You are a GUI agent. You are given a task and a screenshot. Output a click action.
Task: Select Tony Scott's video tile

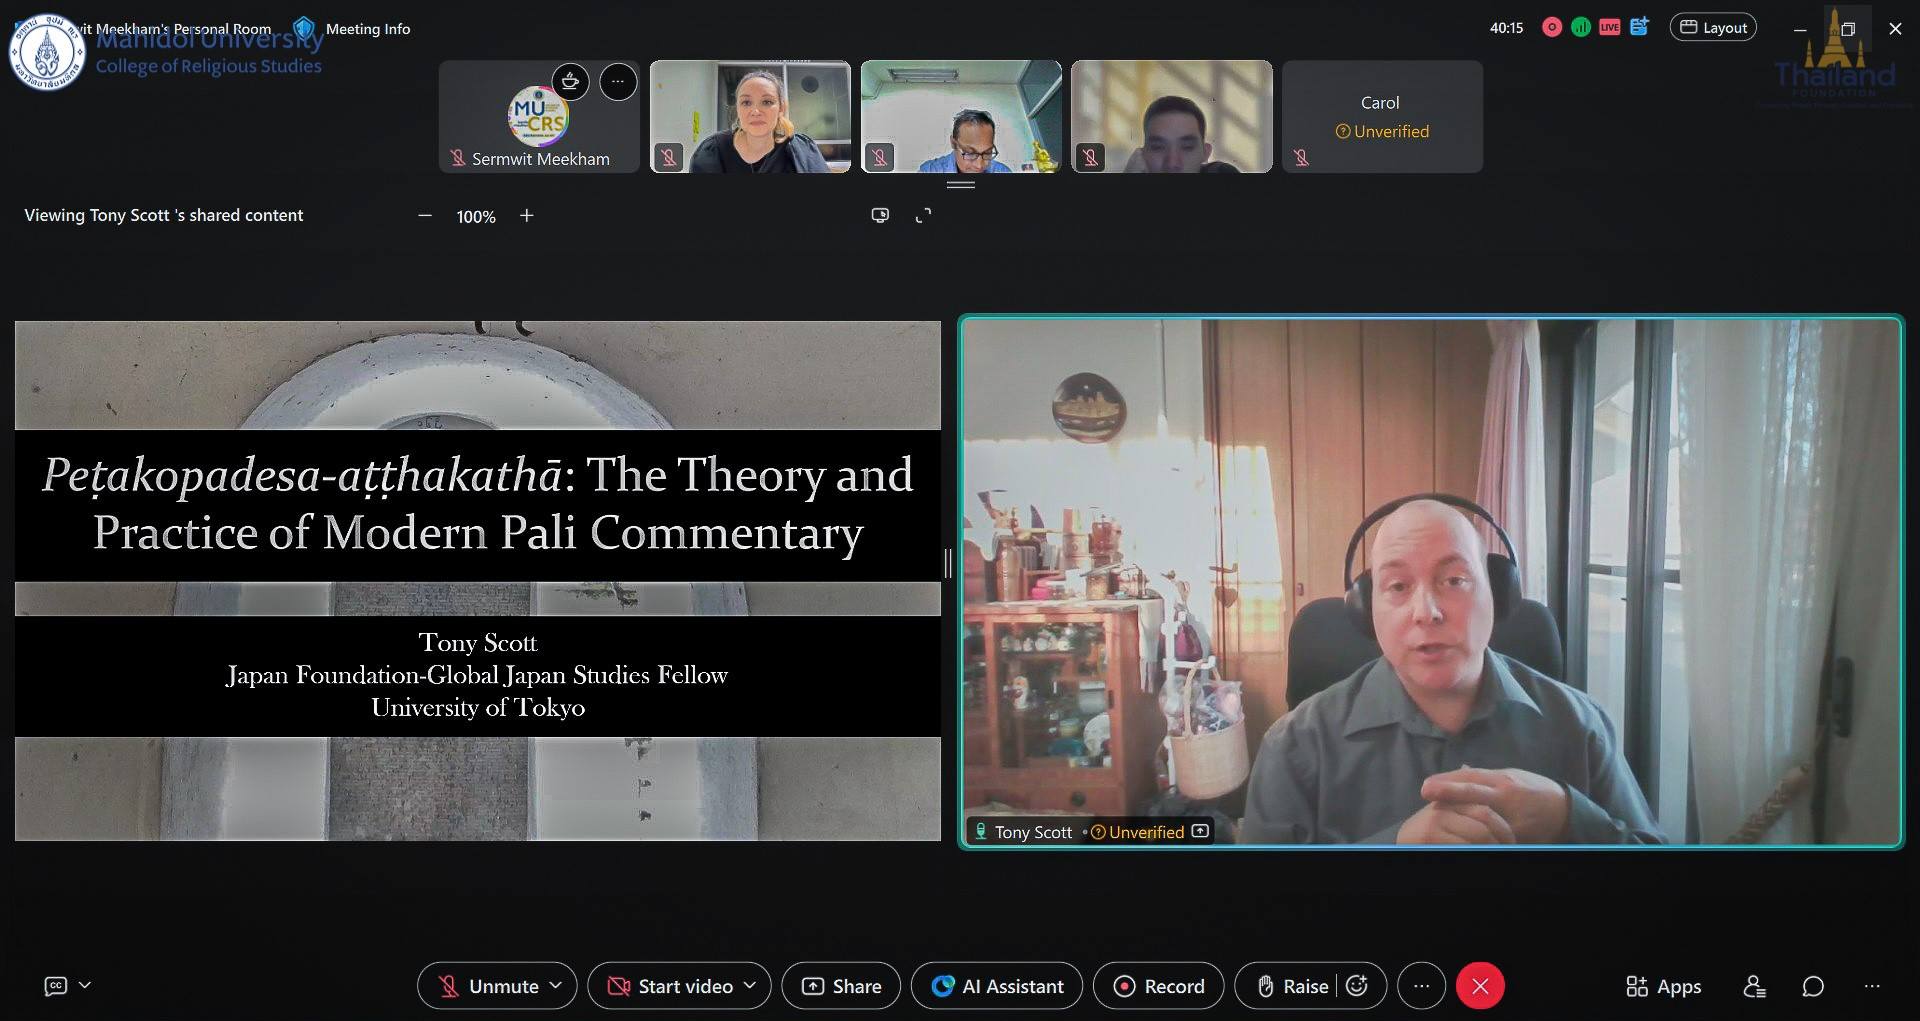coord(1431,582)
